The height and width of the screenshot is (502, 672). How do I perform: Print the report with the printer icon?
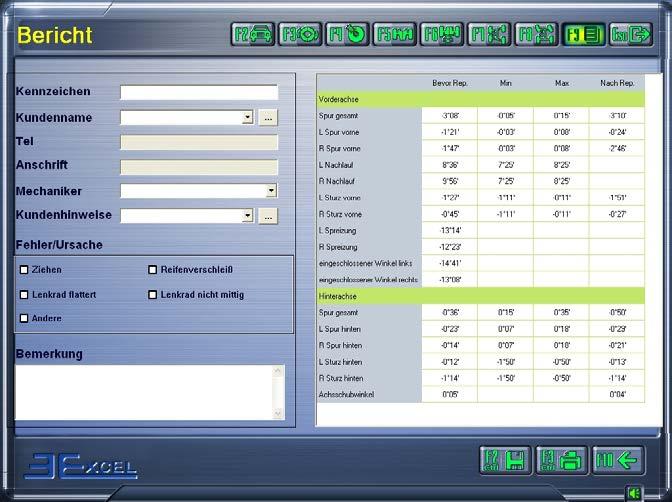pyautogui.click(x=561, y=460)
